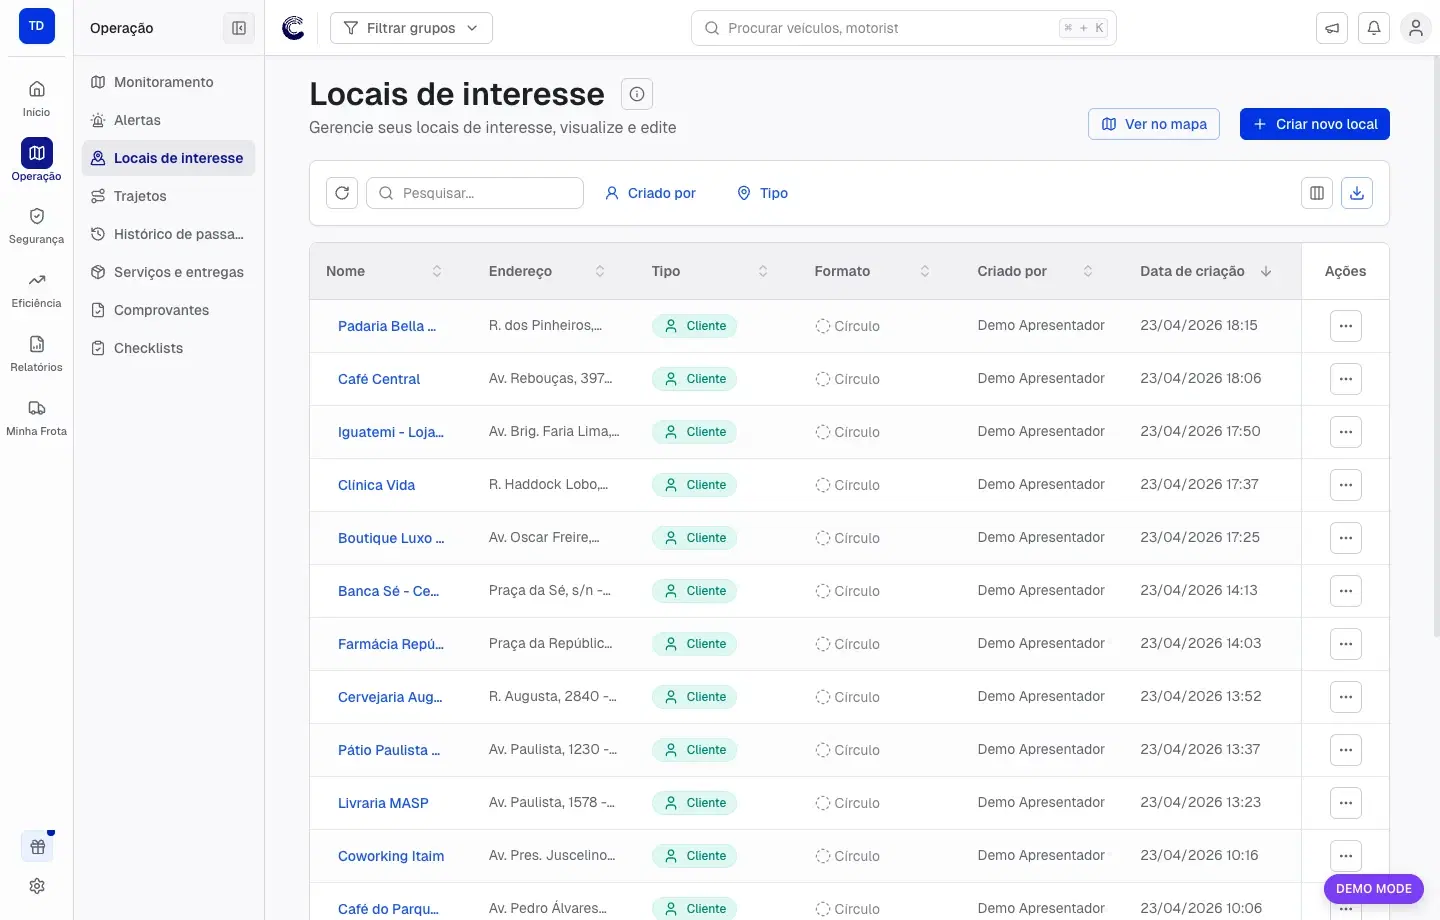Screen dimensions: 1440x920
Task: Open actions menu for Café Central row
Action: click(1346, 379)
